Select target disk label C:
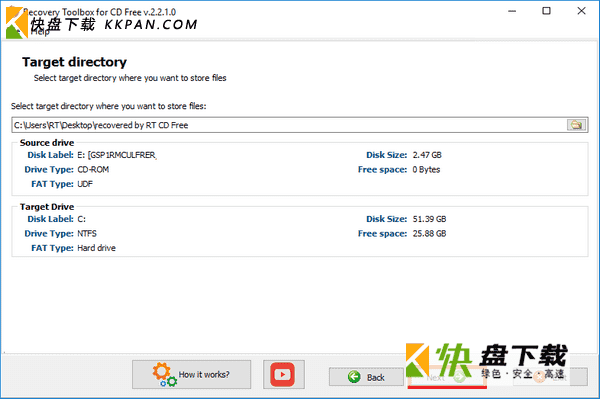600x399 pixels. [82, 219]
